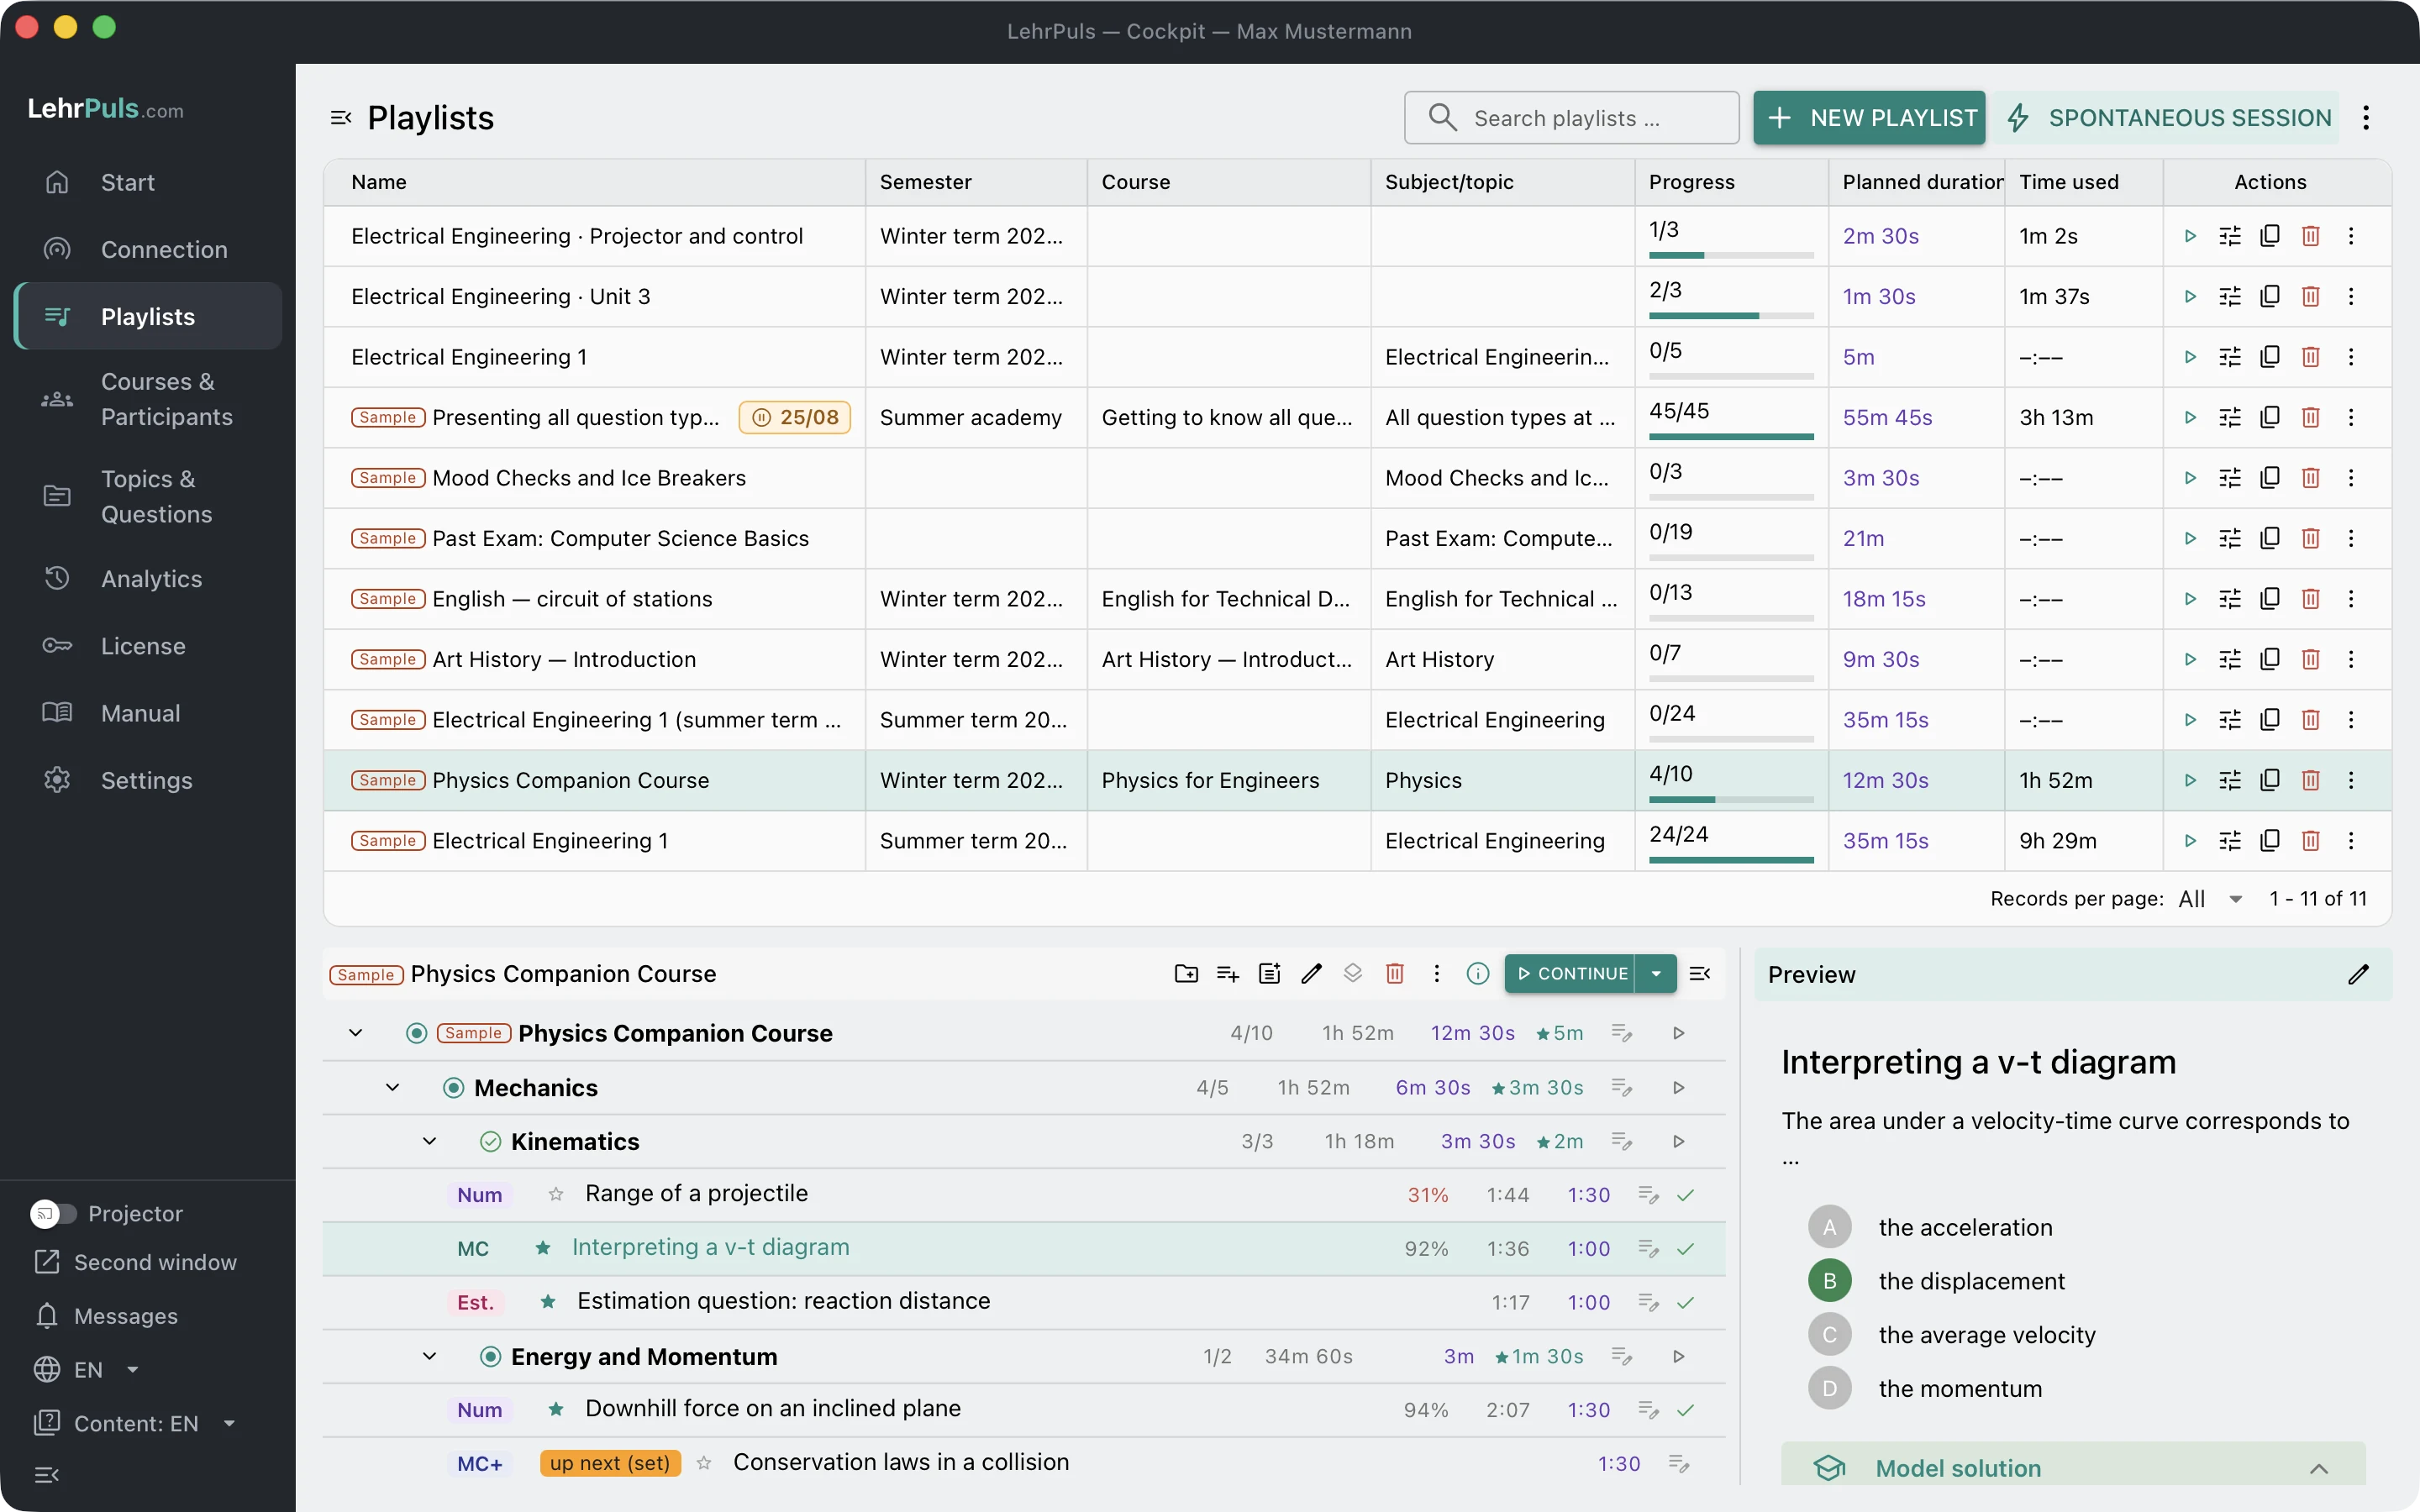
Task: Collapse the Mechanics tree node
Action: point(393,1087)
